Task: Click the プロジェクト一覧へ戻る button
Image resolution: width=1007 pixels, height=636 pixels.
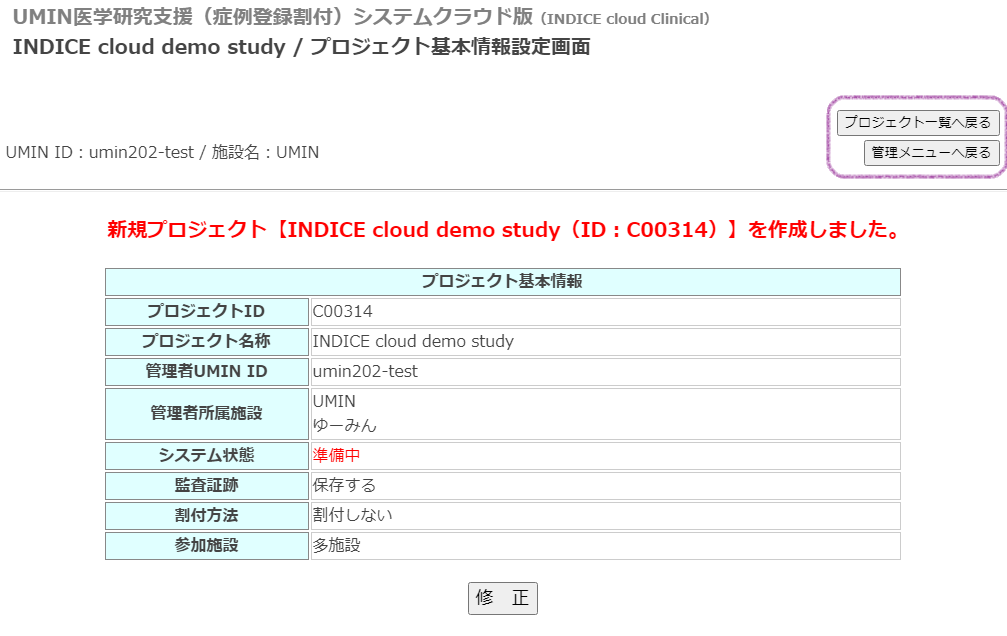Action: tap(917, 122)
